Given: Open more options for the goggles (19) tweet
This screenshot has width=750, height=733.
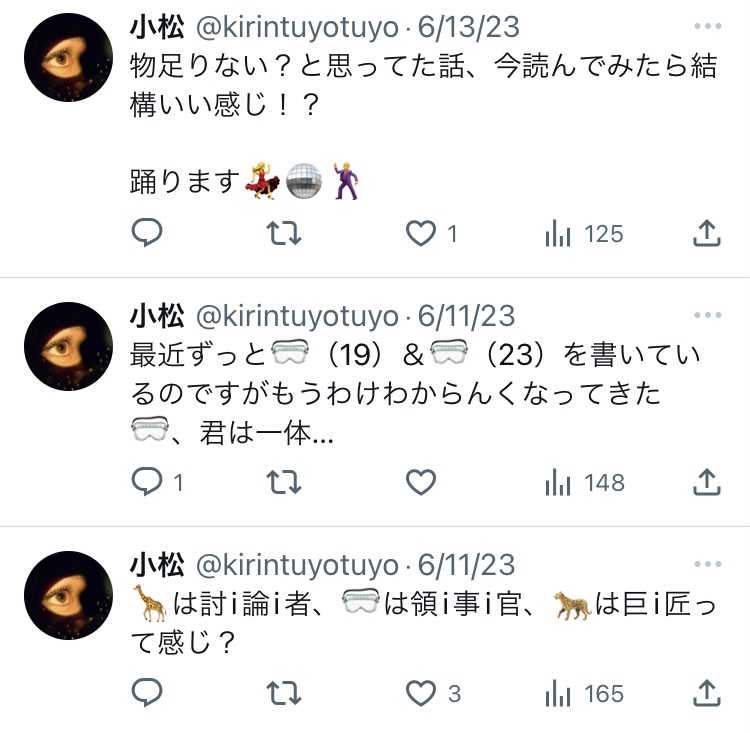Looking at the screenshot, I should [707, 315].
